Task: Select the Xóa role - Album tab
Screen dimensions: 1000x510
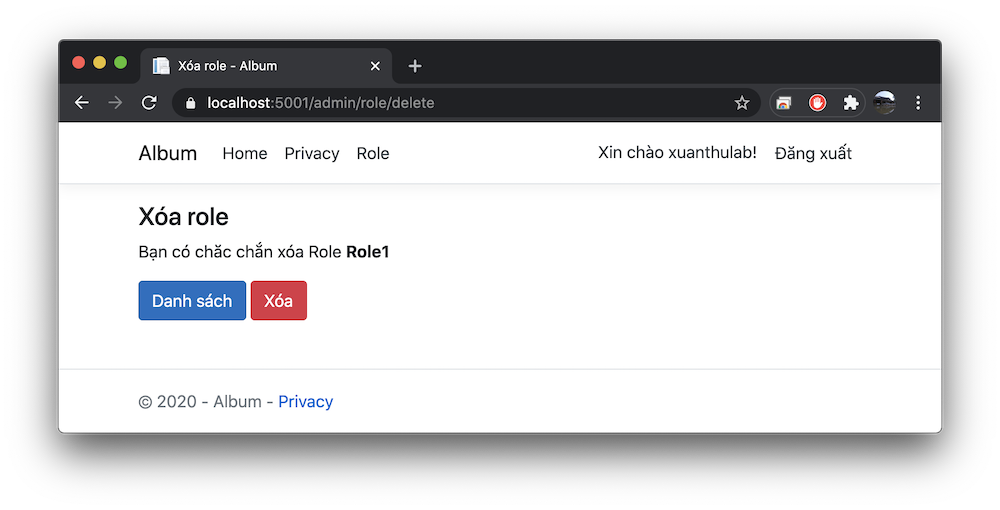Action: pyautogui.click(x=266, y=66)
